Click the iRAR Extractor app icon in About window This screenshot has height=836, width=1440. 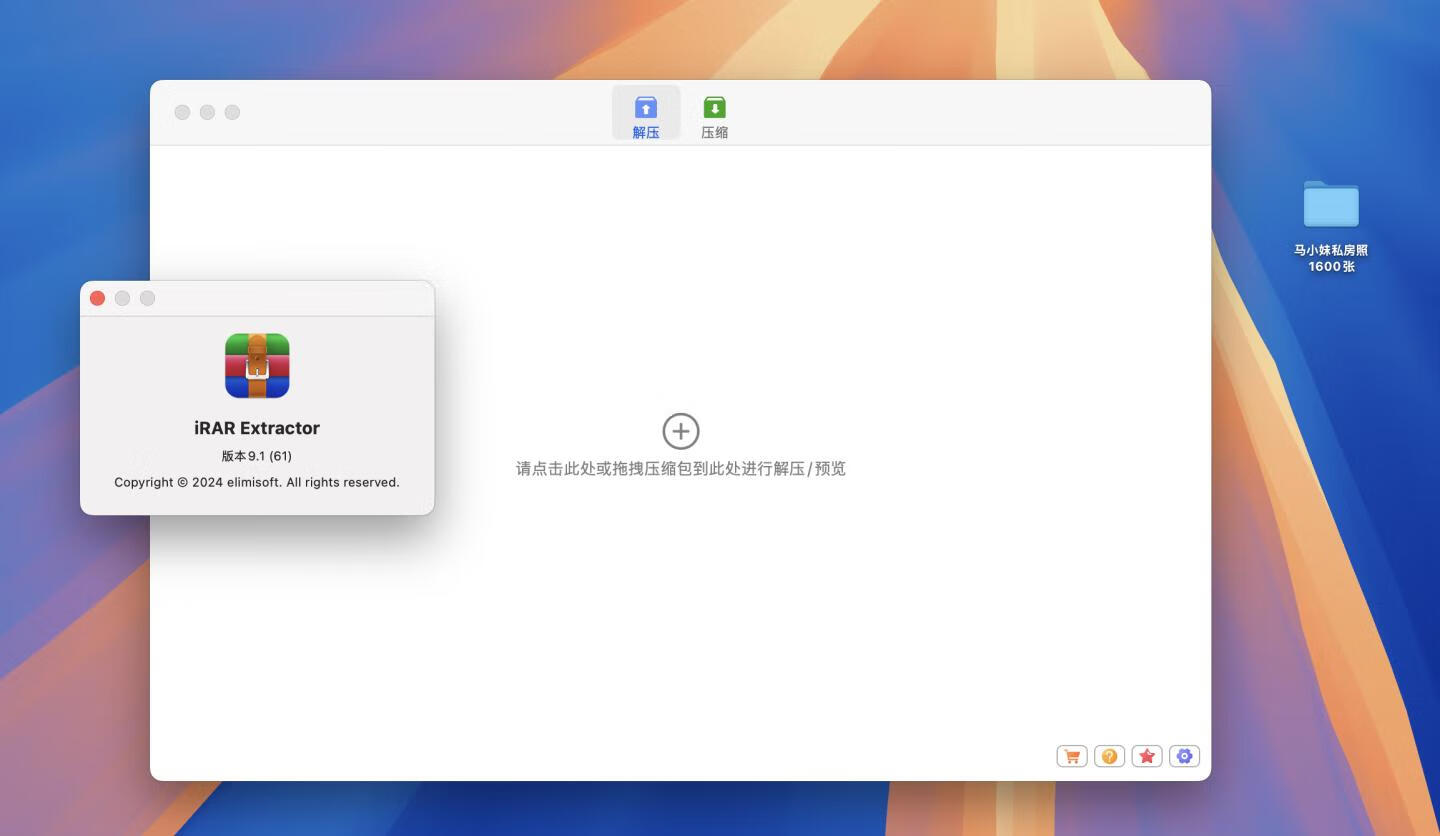click(x=257, y=365)
